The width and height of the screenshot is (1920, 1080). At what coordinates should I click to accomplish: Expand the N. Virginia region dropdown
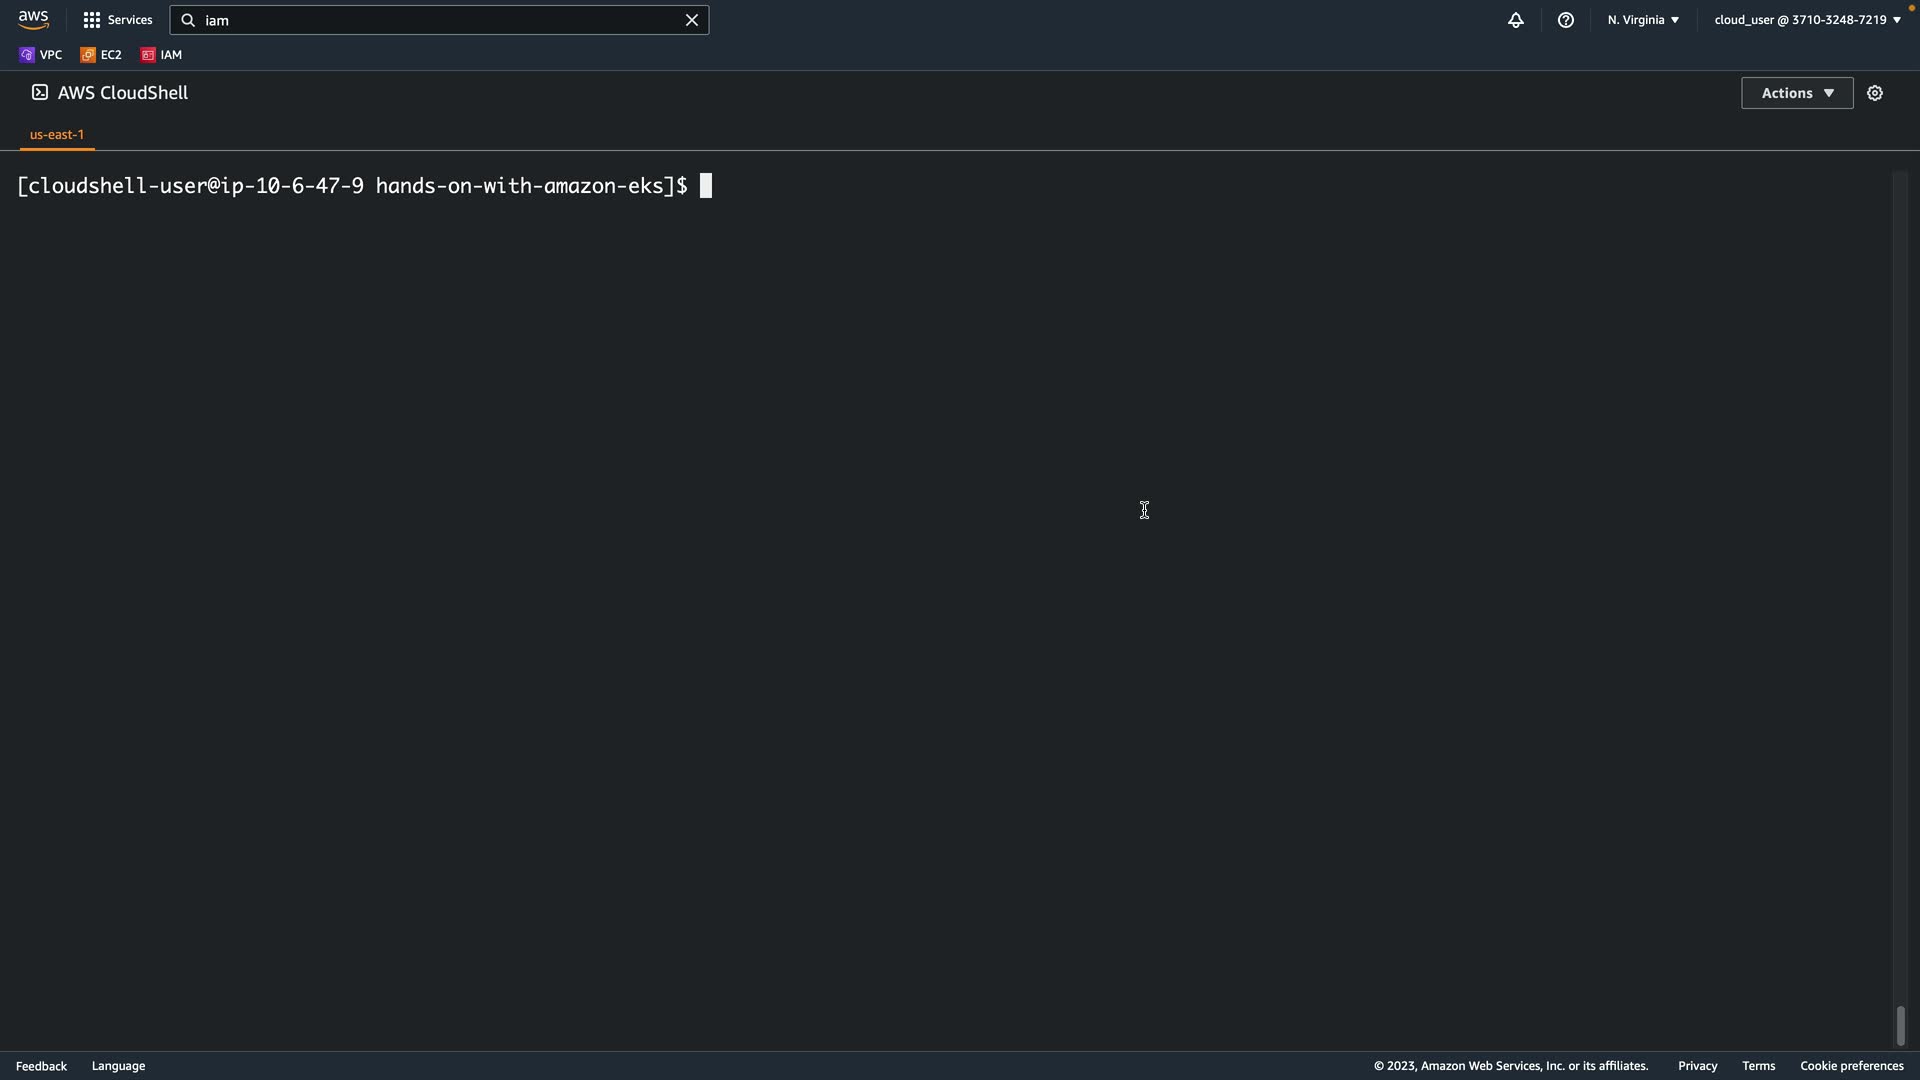(x=1643, y=20)
